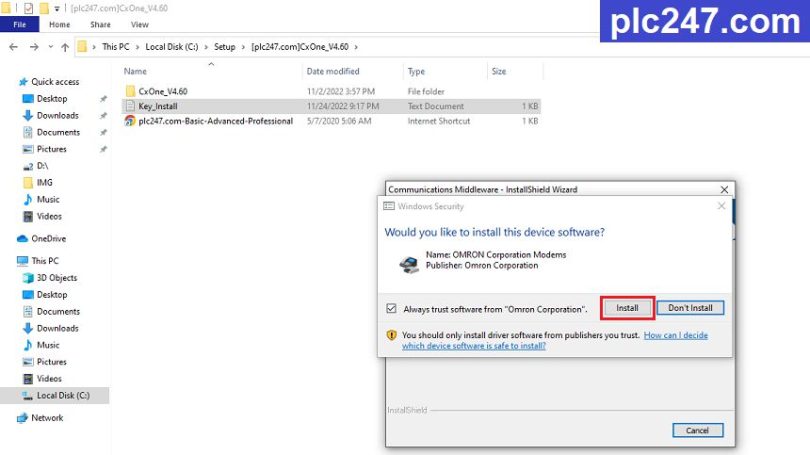The height and width of the screenshot is (455, 810).
Task: Click the Don't Install button
Action: [690, 308]
